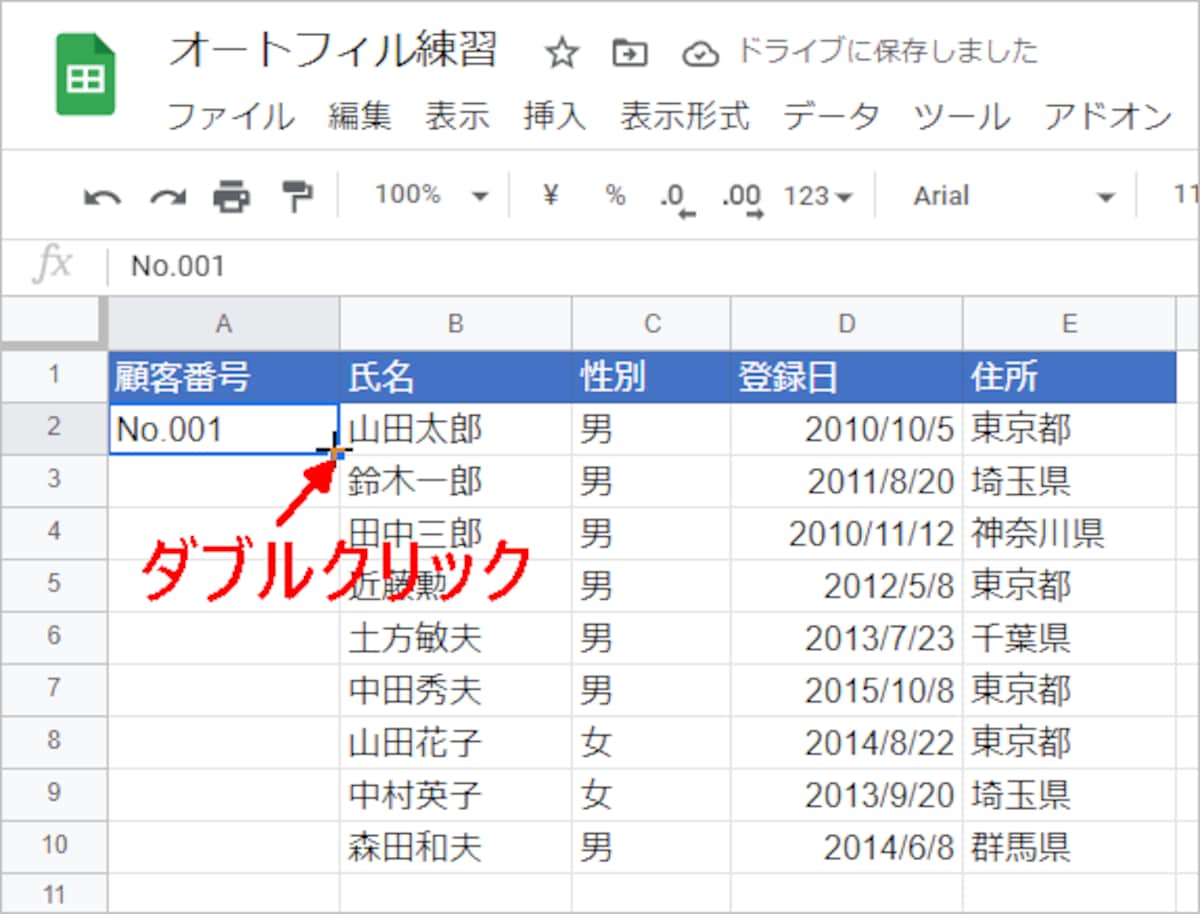The height and width of the screenshot is (914, 1200).
Task: Select the date cell 2013/7/23
Action: pos(847,637)
